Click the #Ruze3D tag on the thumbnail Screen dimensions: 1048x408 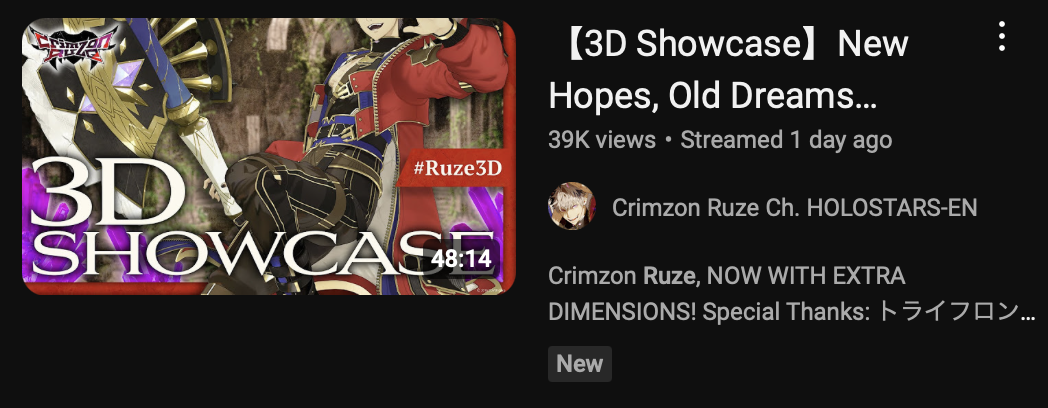point(457,167)
